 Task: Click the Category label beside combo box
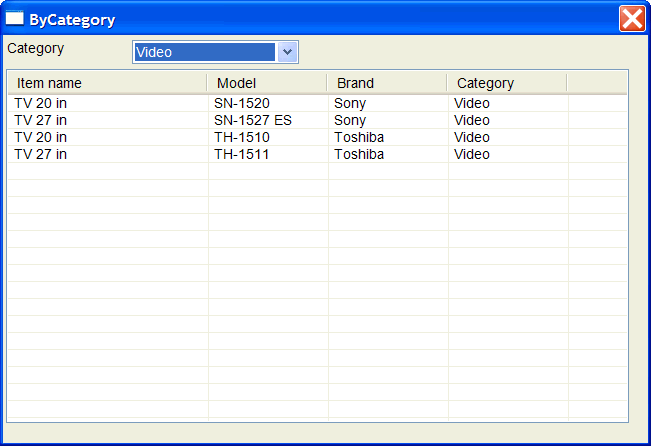[x=36, y=49]
